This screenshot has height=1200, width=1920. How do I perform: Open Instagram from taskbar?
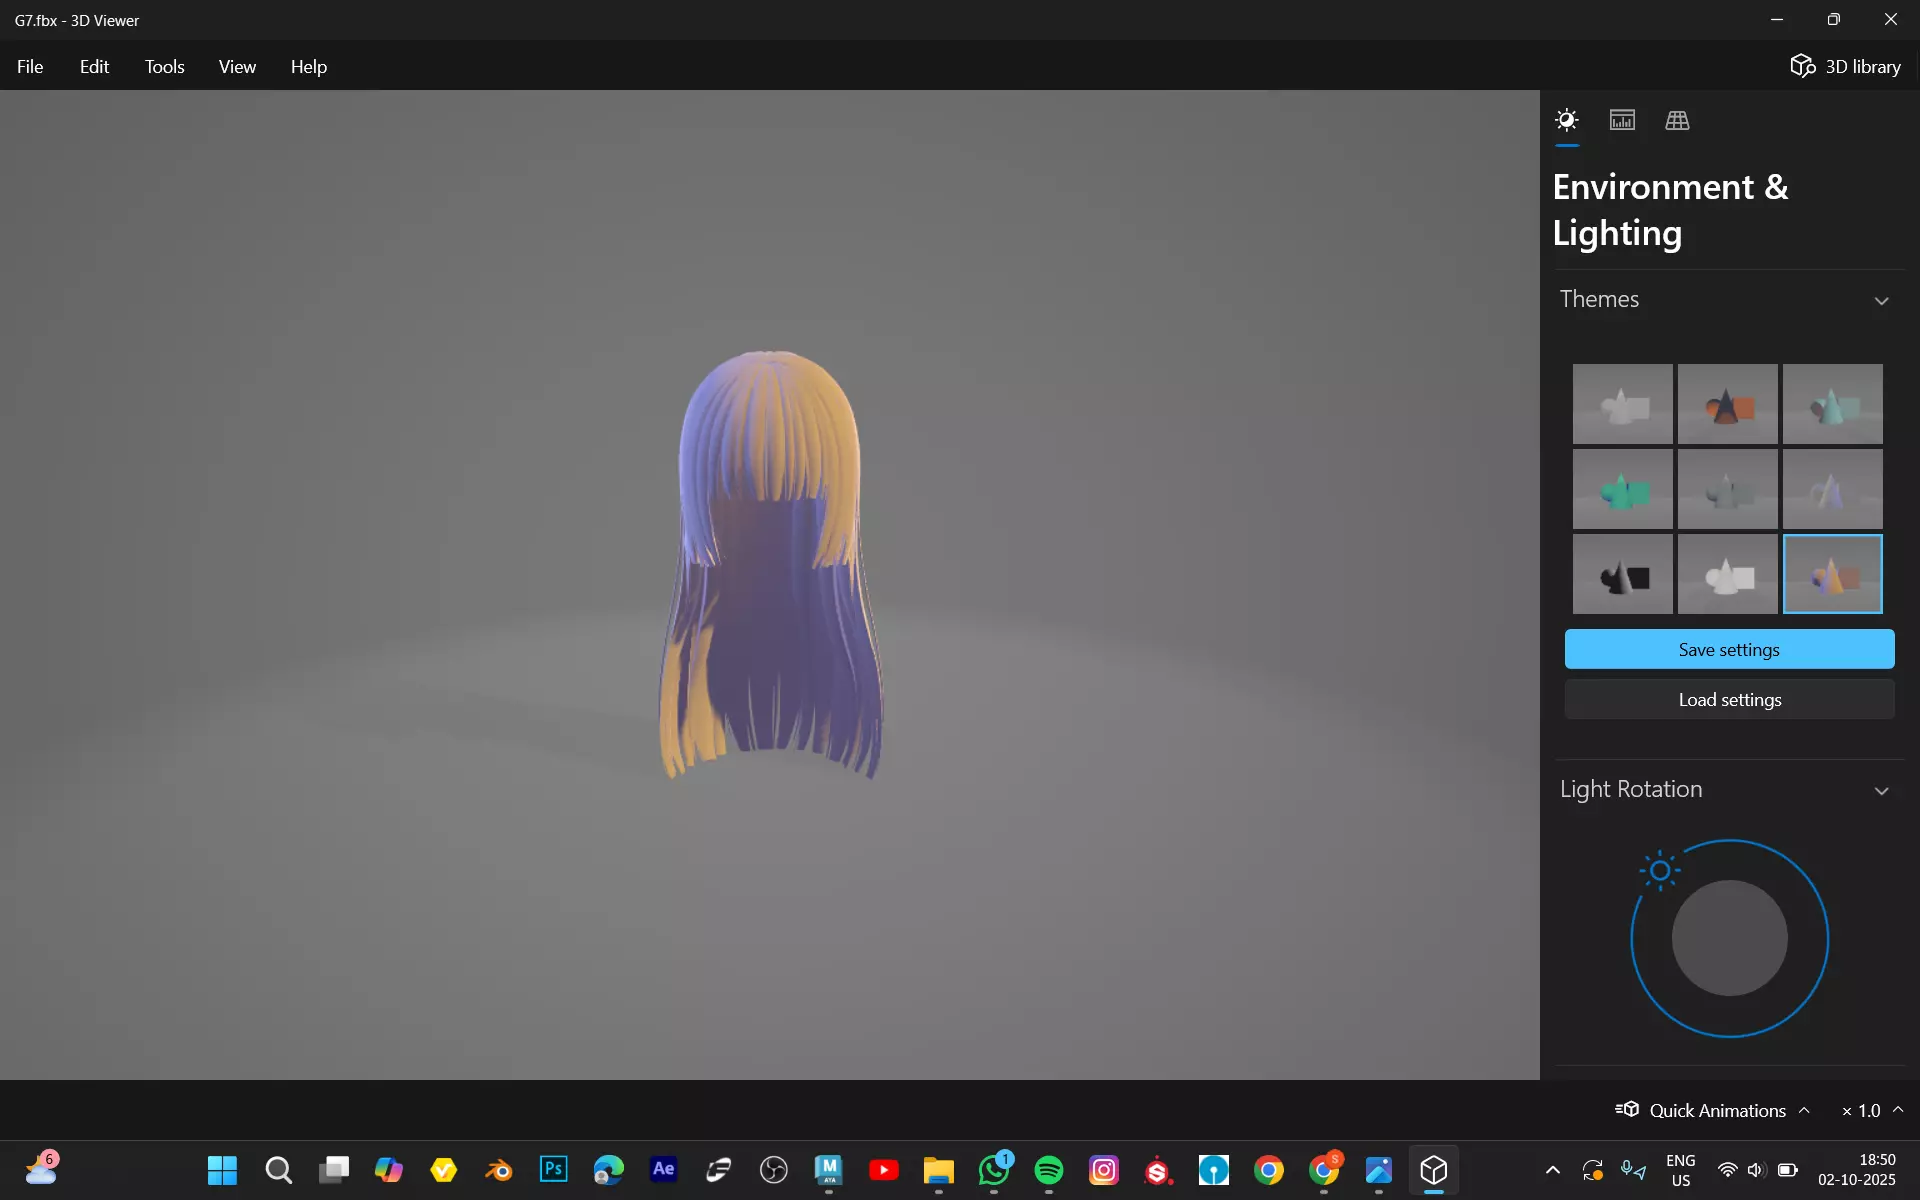point(1104,1170)
